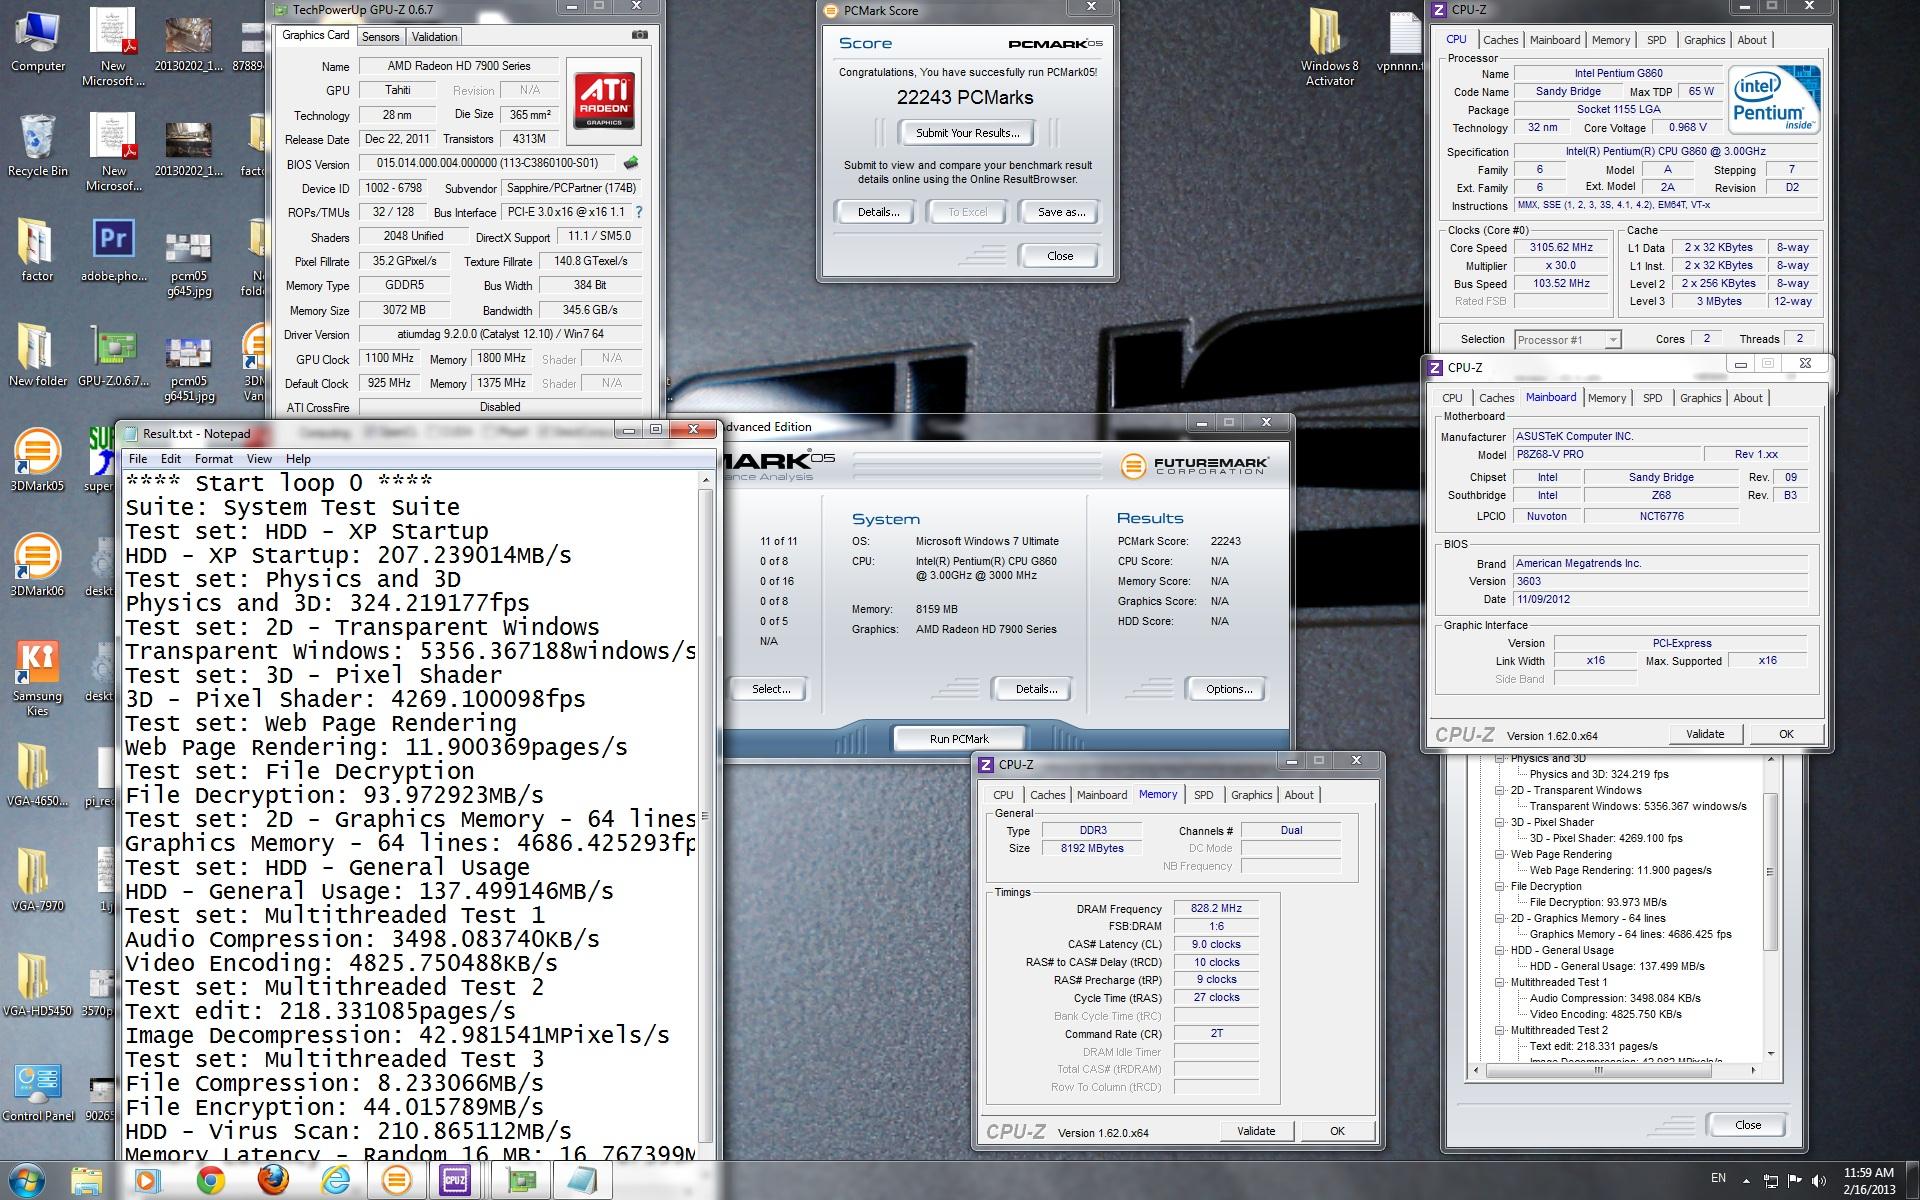The width and height of the screenshot is (1920, 1200).
Task: Open the 3DMark06 desktop shortcut
Action: click(x=37, y=565)
